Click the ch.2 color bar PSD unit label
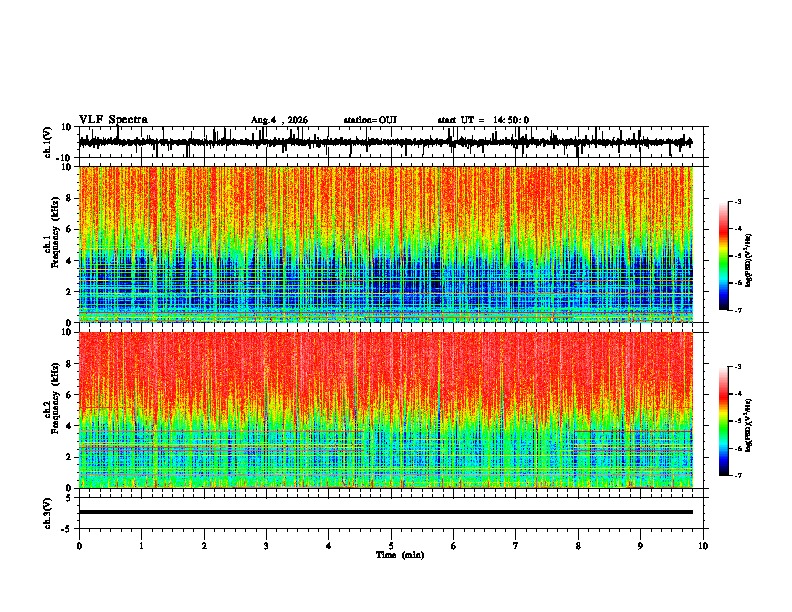The width and height of the screenshot is (792, 612). tap(749, 425)
